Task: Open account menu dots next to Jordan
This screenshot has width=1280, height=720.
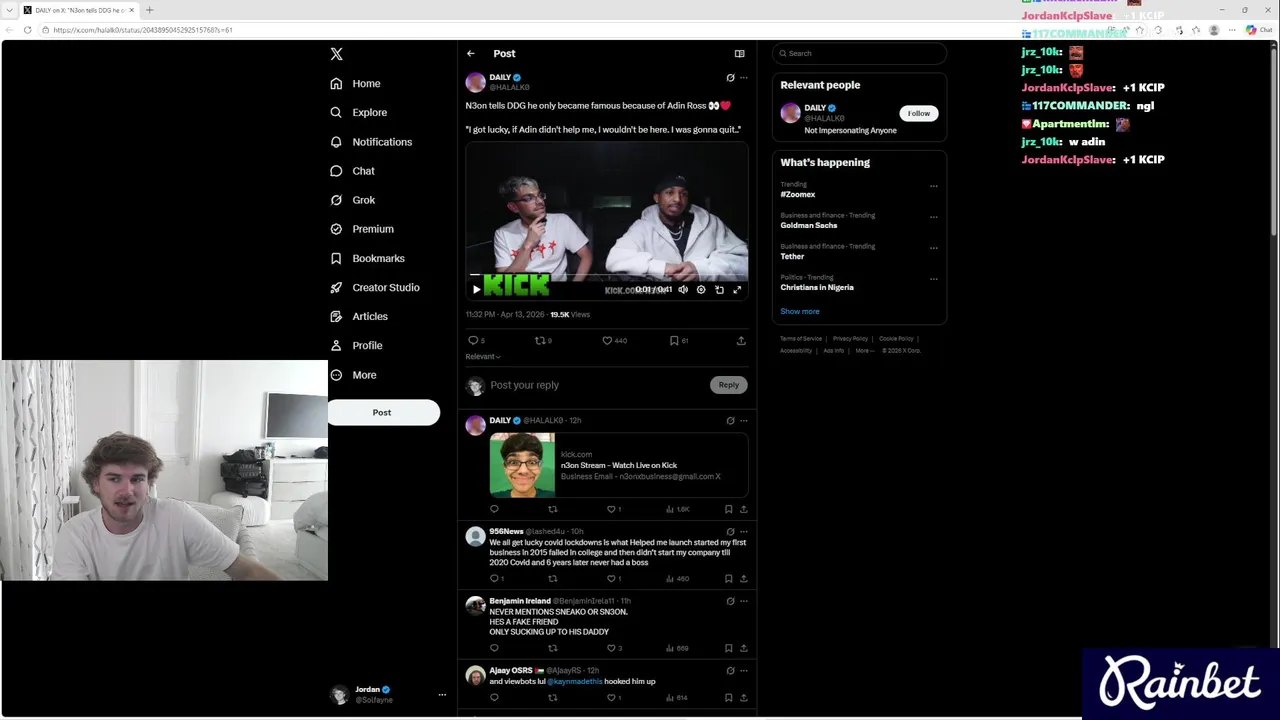Action: coord(442,694)
